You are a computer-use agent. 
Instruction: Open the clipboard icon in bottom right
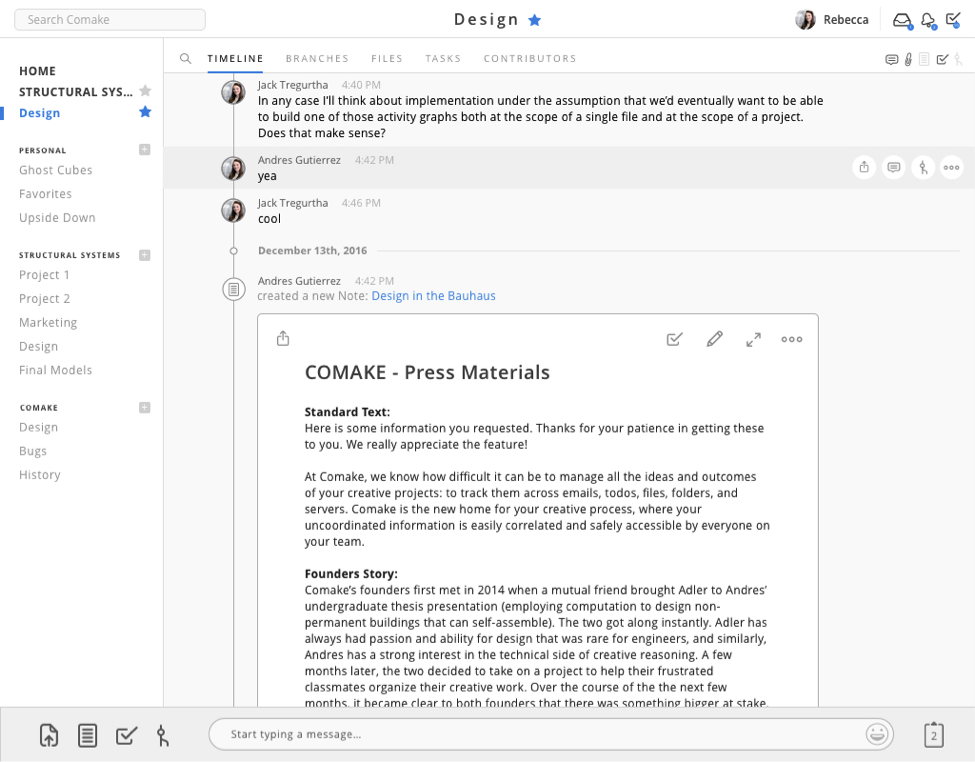(x=932, y=735)
